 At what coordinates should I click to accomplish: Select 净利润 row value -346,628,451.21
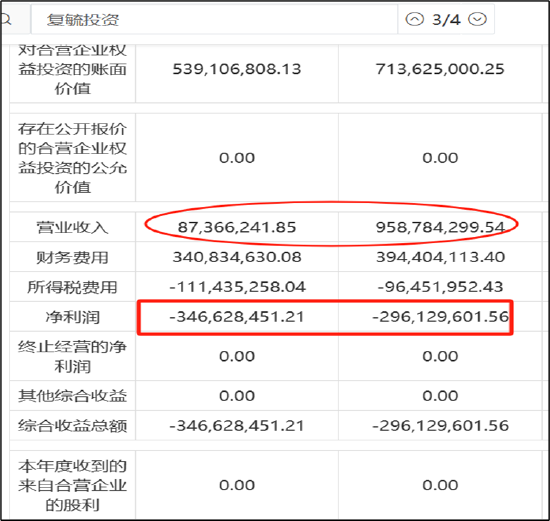(x=236, y=317)
